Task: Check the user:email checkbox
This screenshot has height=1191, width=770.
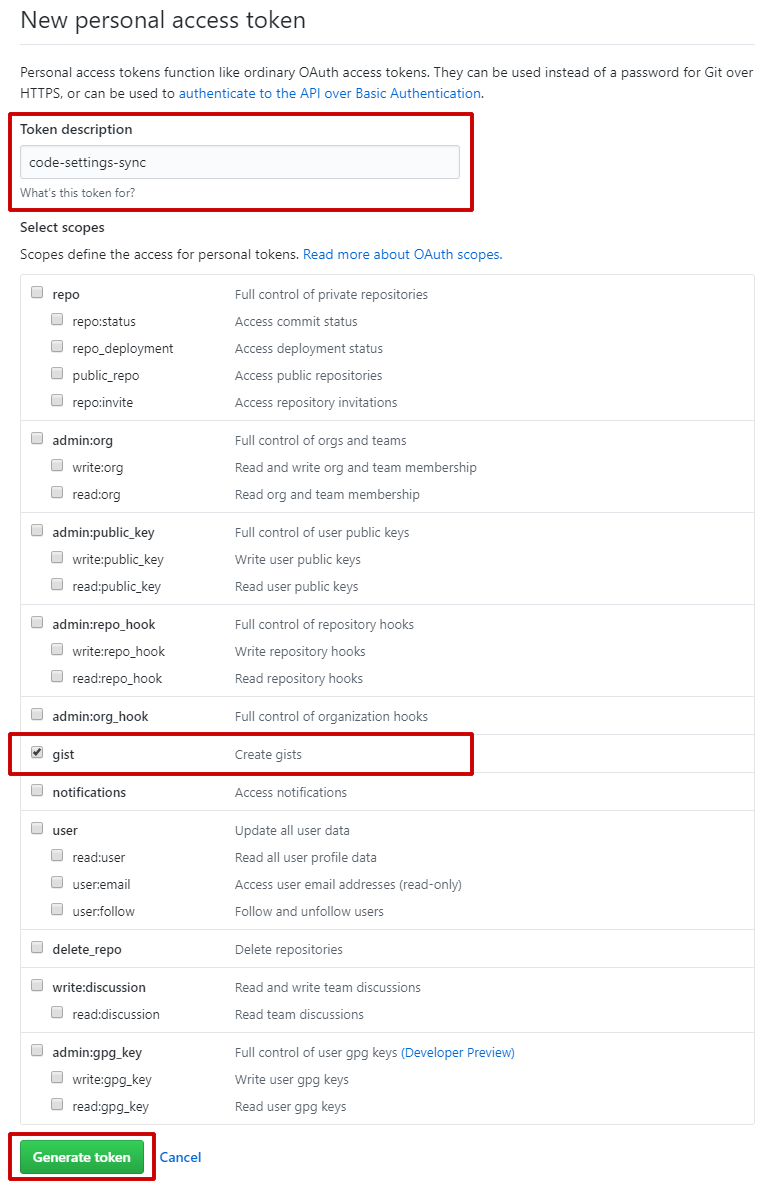Action: click(x=57, y=883)
